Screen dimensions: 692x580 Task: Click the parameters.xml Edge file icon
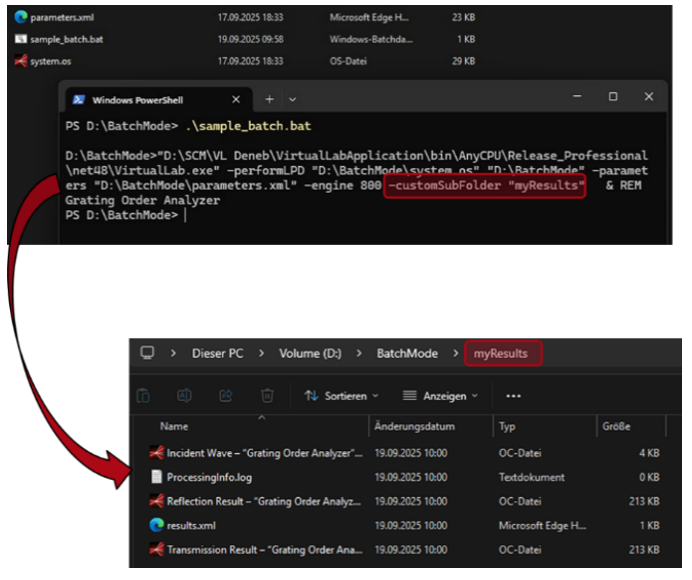pos(21,17)
